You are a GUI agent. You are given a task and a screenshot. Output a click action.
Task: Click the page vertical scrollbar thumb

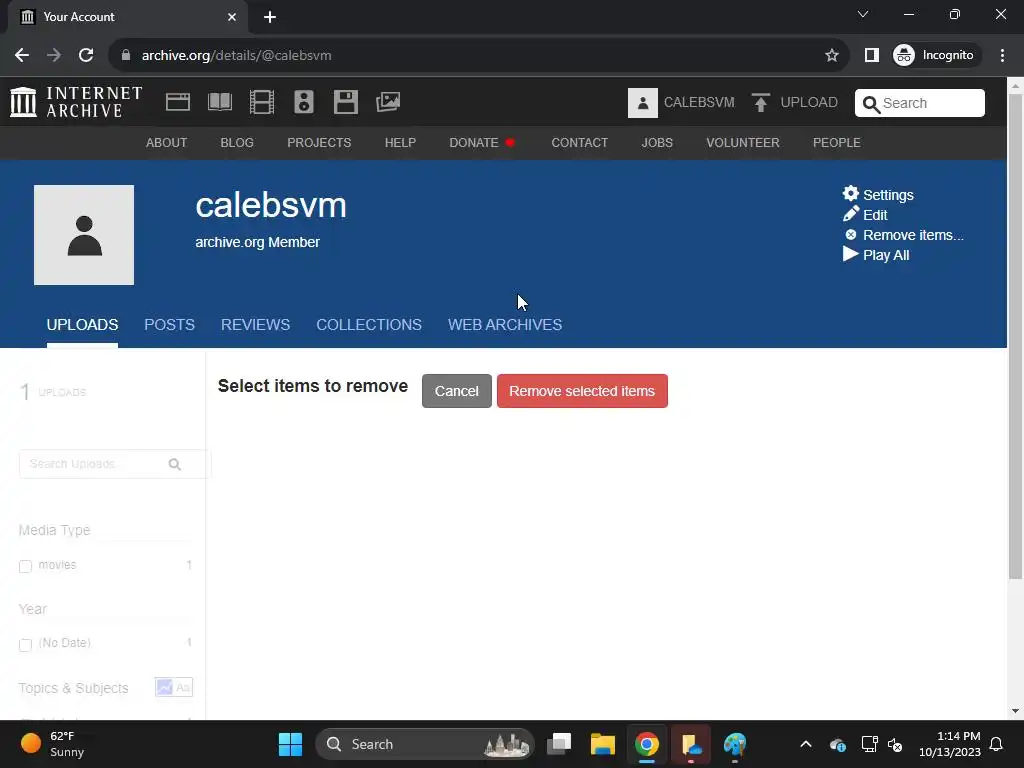pyautogui.click(x=1015, y=336)
